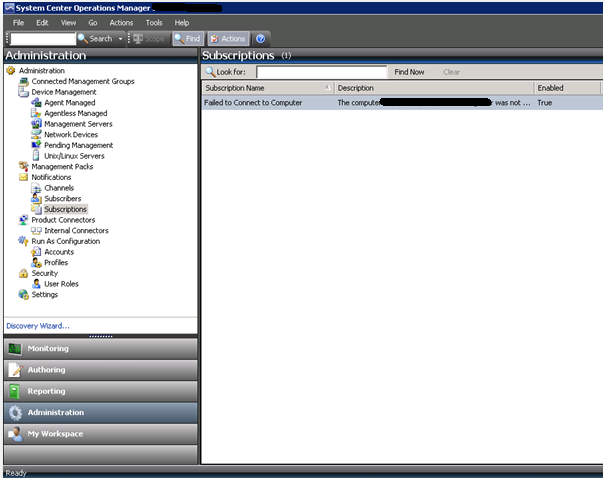
Task: Open the Go menu
Action: tap(93, 23)
